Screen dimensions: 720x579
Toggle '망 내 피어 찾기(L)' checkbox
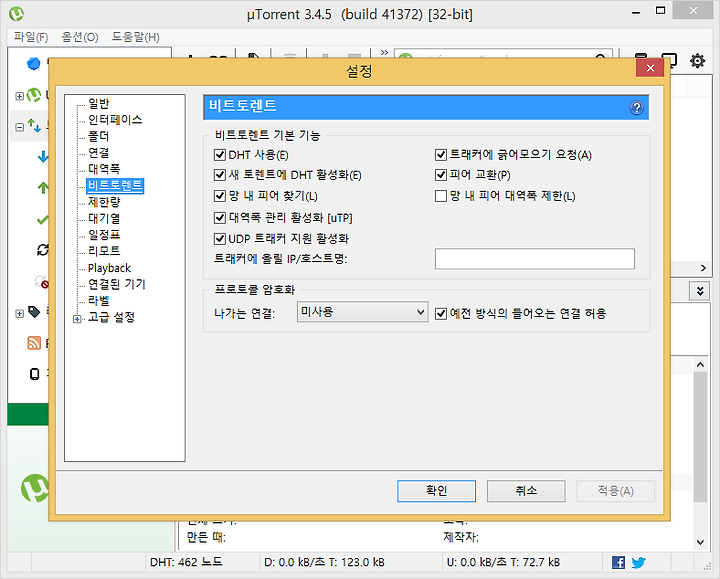click(x=220, y=196)
